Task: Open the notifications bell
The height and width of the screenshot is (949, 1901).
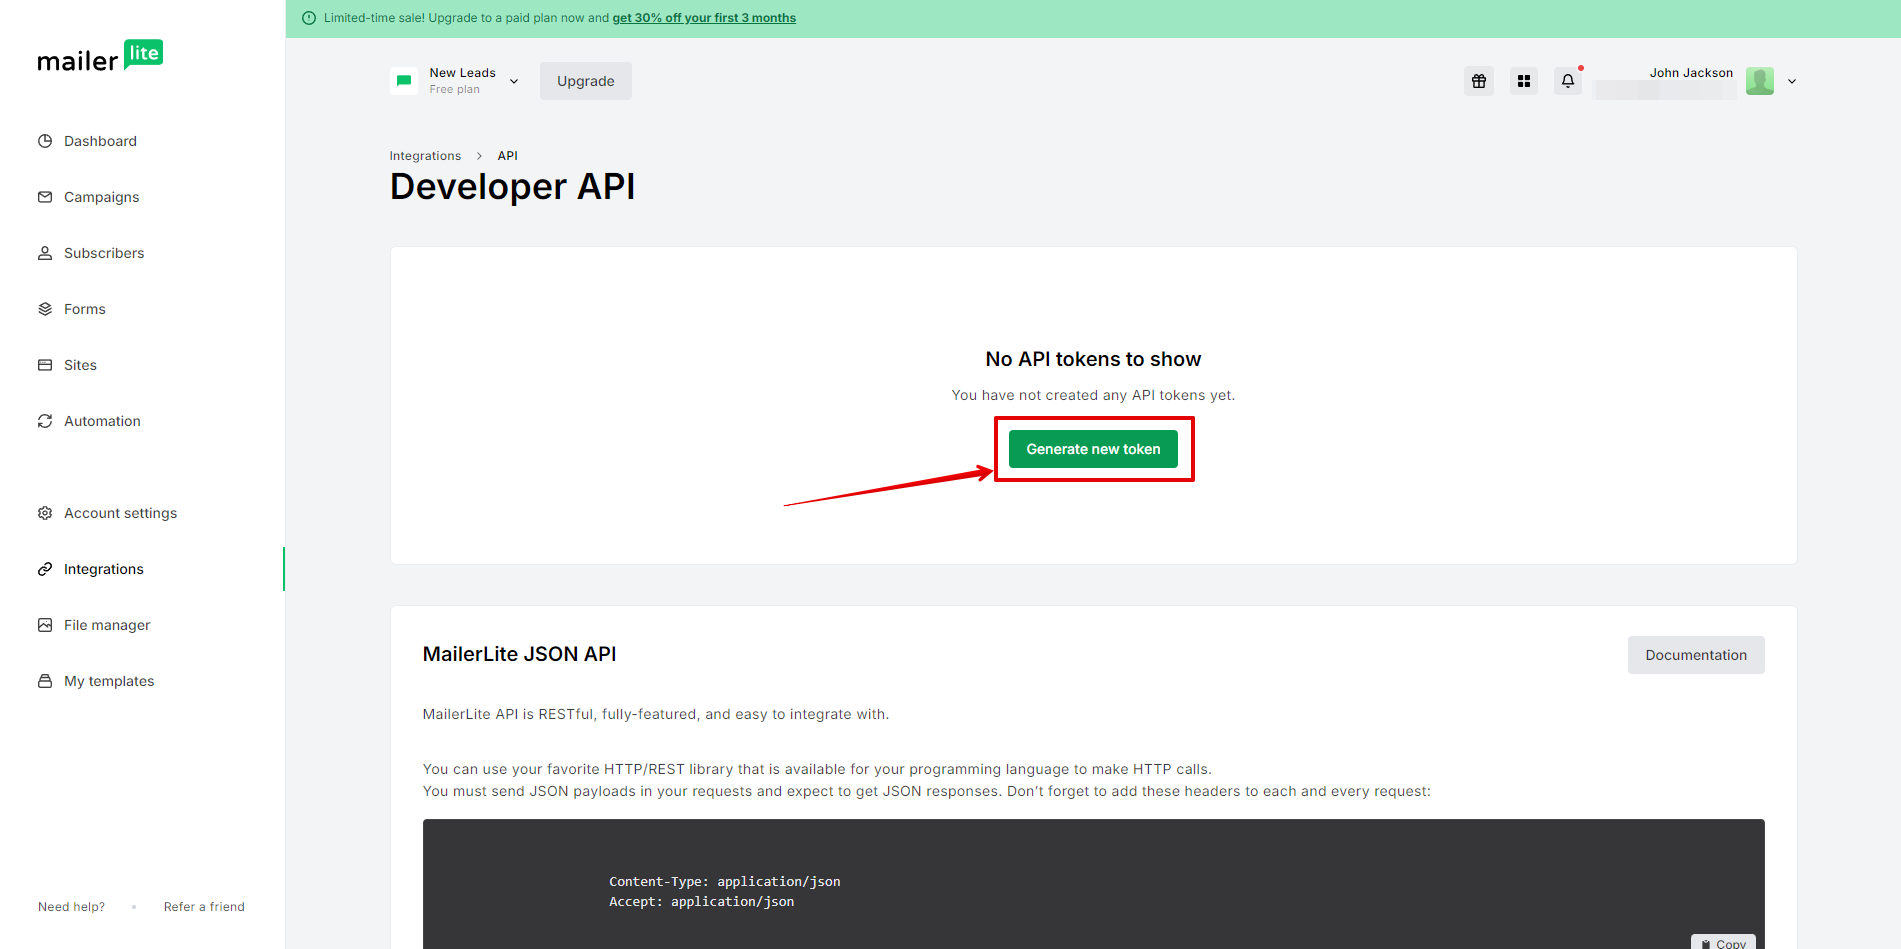Action: [x=1568, y=81]
